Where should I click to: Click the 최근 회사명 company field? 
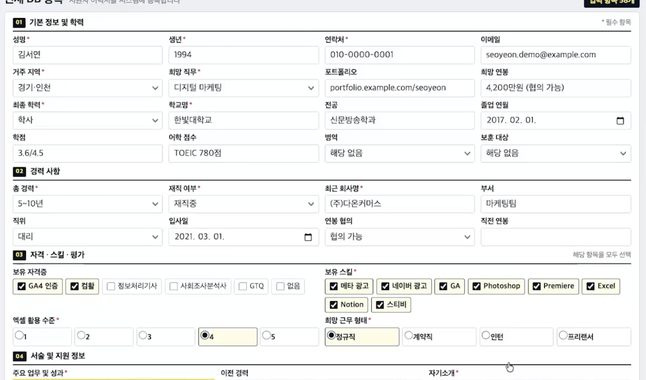399,204
